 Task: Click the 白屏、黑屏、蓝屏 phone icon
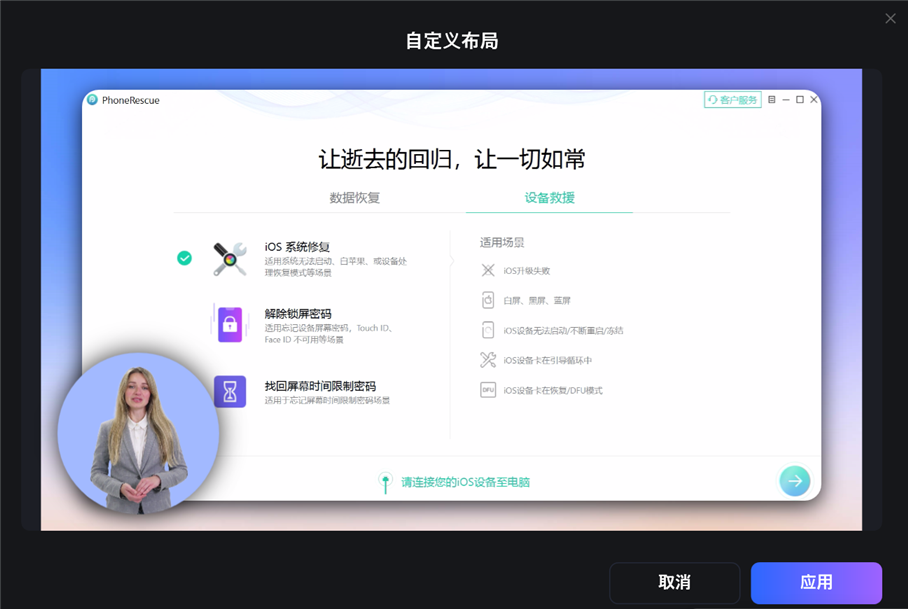coord(488,300)
